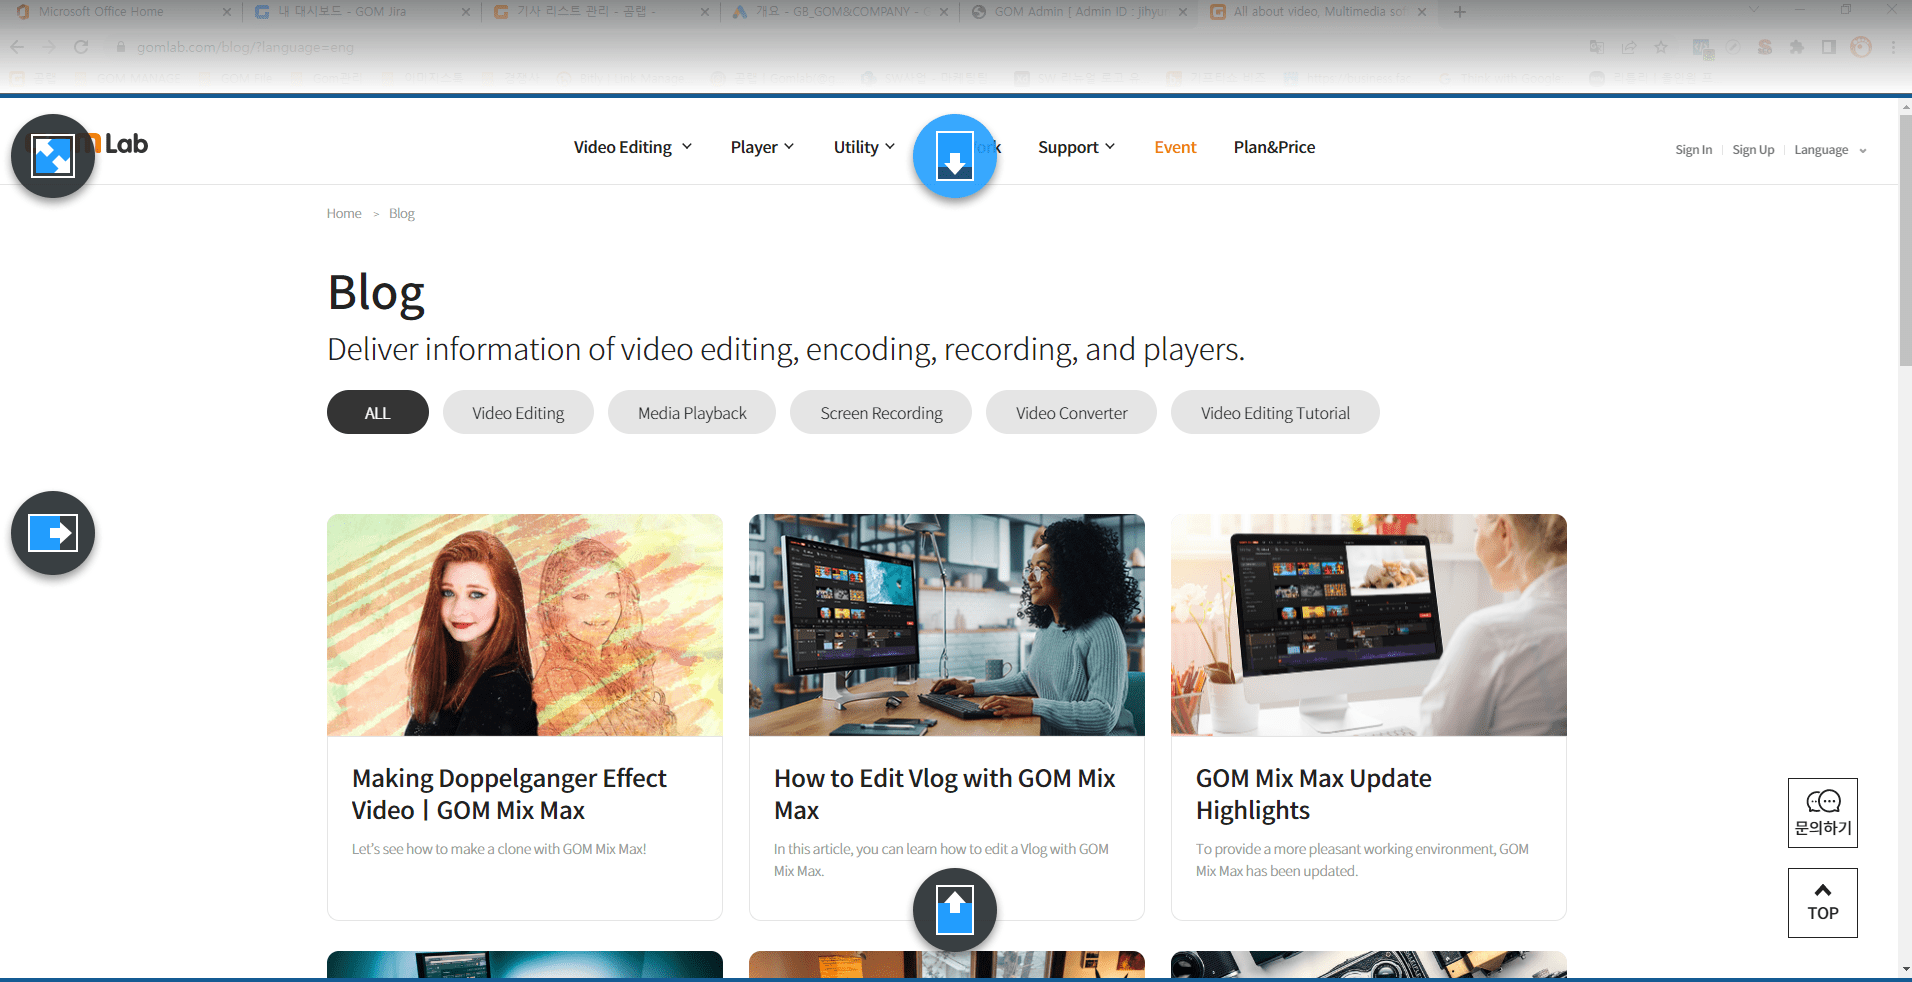Image resolution: width=1912 pixels, height=982 pixels.
Task: Expand the Video Editing nav dropdown
Action: click(633, 147)
